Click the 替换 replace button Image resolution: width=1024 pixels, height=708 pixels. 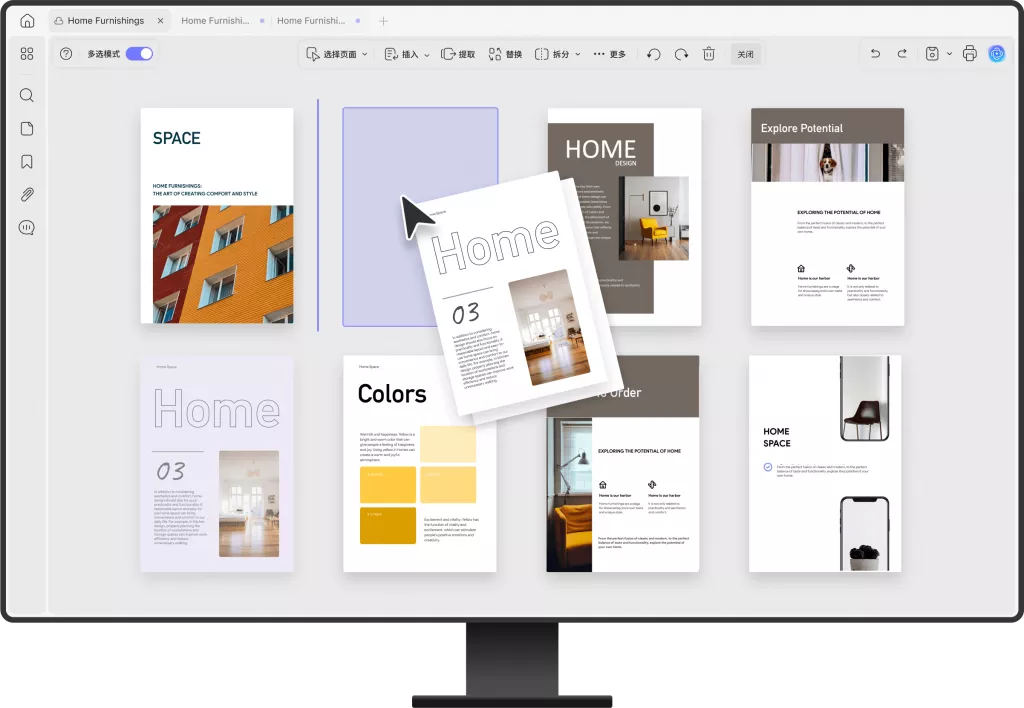pyautogui.click(x=505, y=54)
